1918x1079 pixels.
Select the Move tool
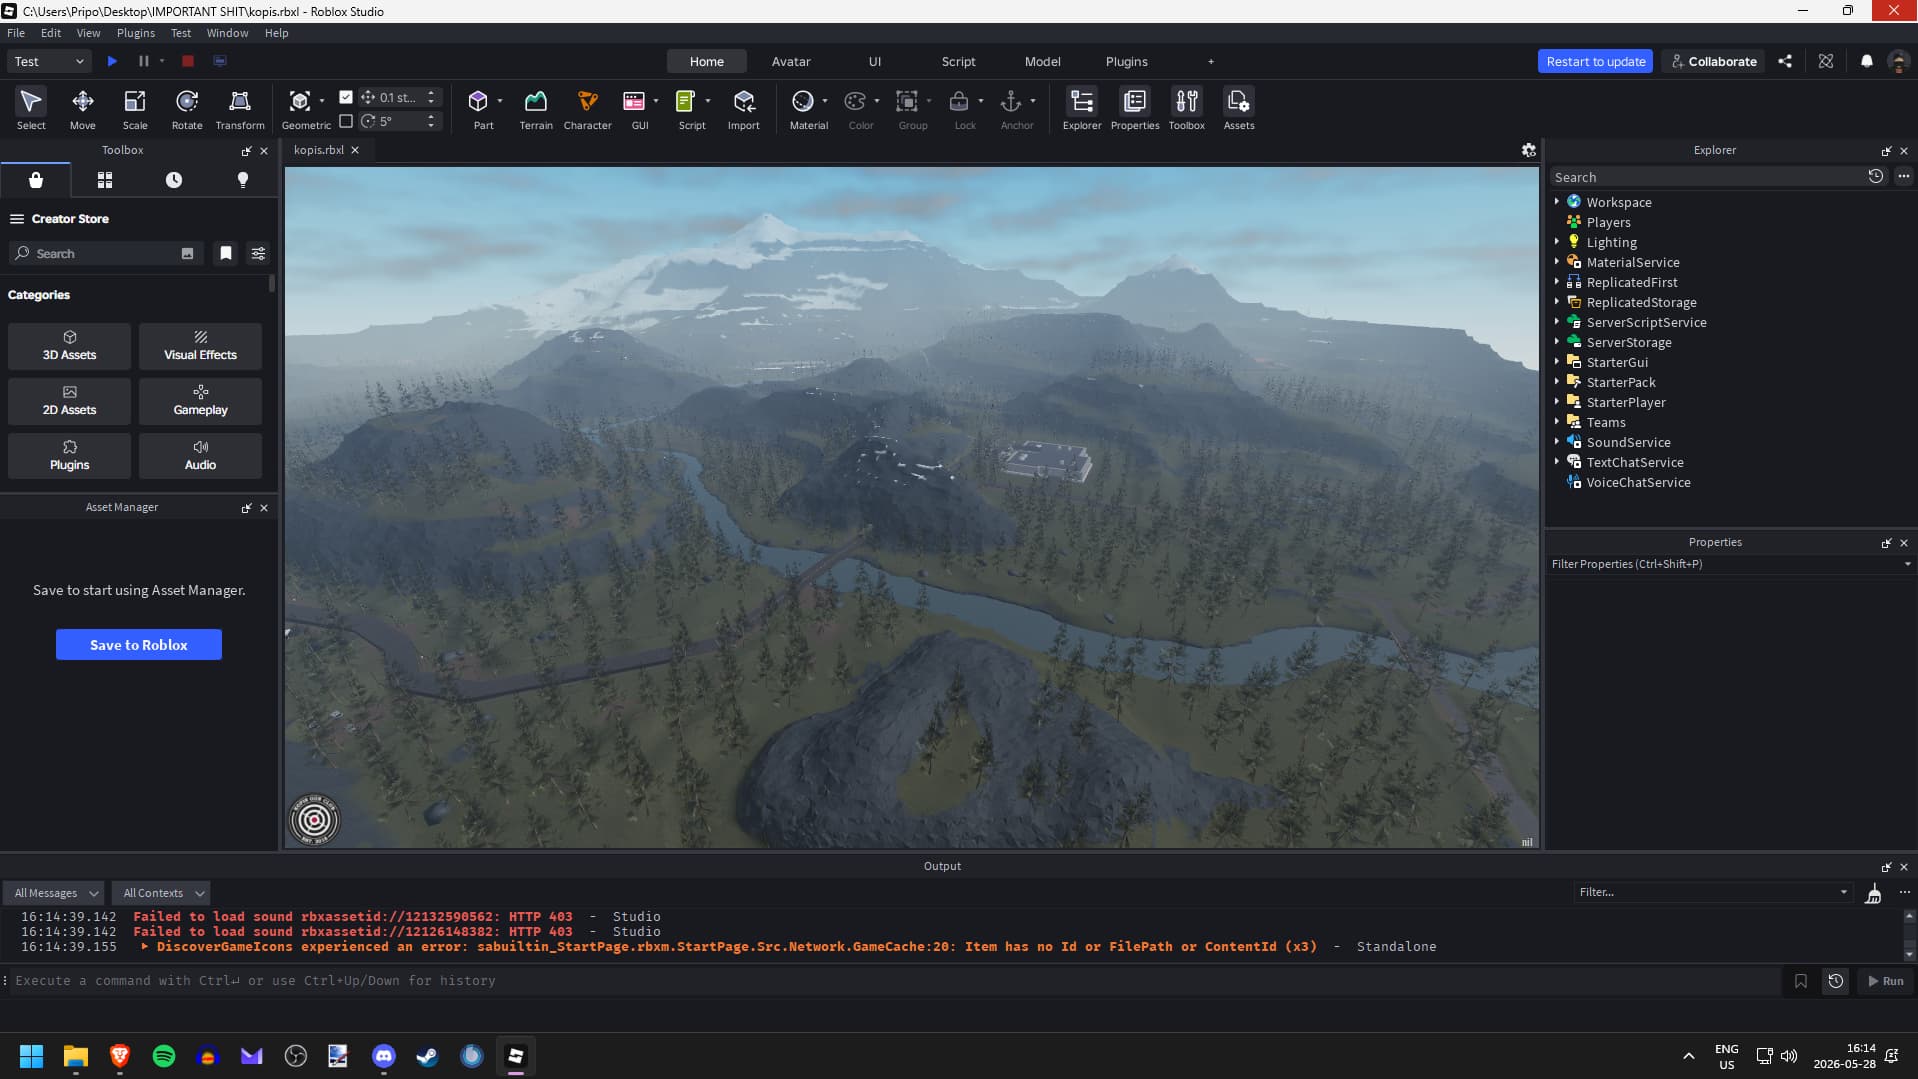point(82,109)
